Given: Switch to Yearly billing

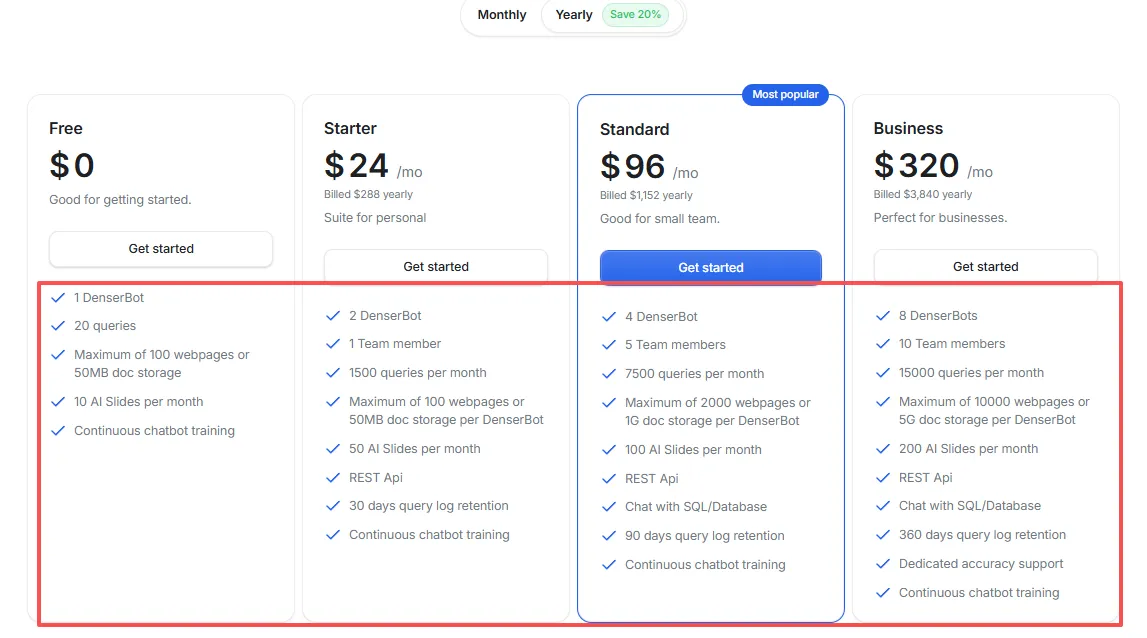Looking at the screenshot, I should (573, 15).
